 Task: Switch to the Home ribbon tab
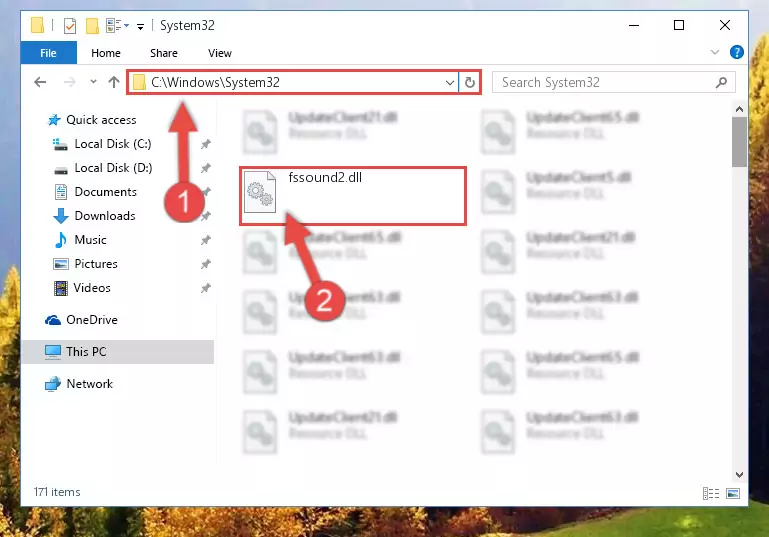[x=106, y=53]
